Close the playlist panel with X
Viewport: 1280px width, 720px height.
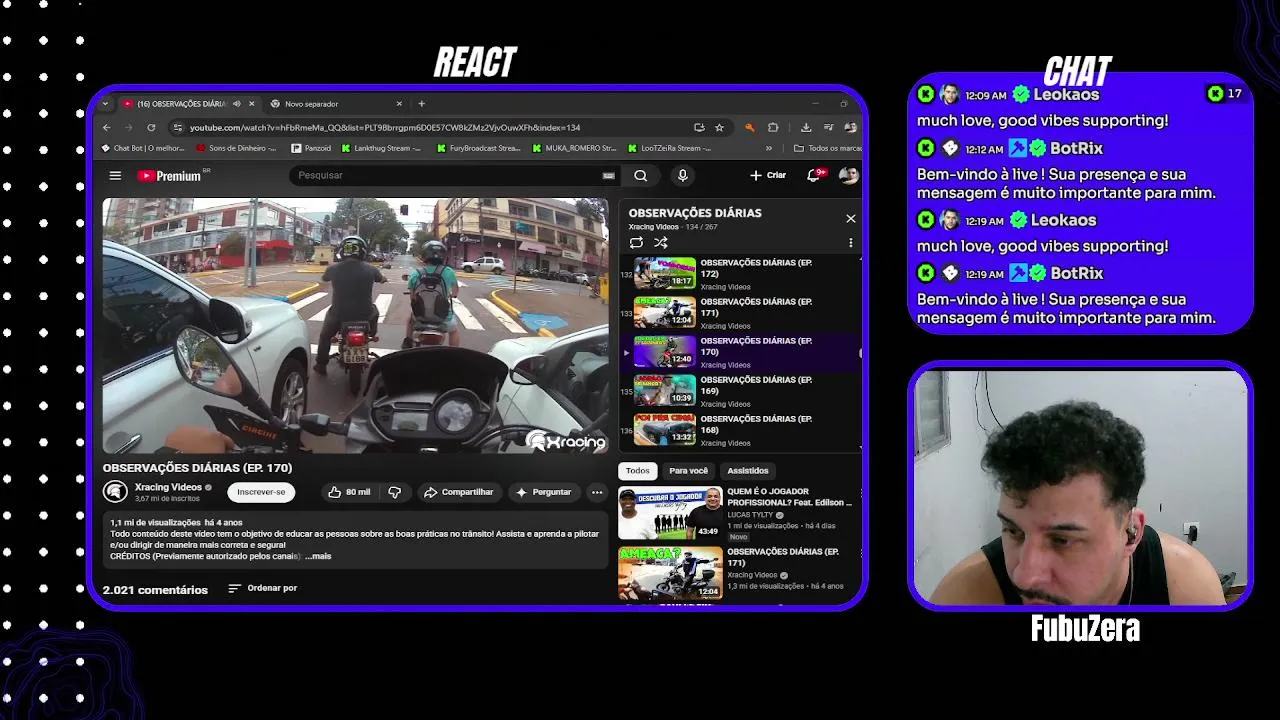coord(851,218)
